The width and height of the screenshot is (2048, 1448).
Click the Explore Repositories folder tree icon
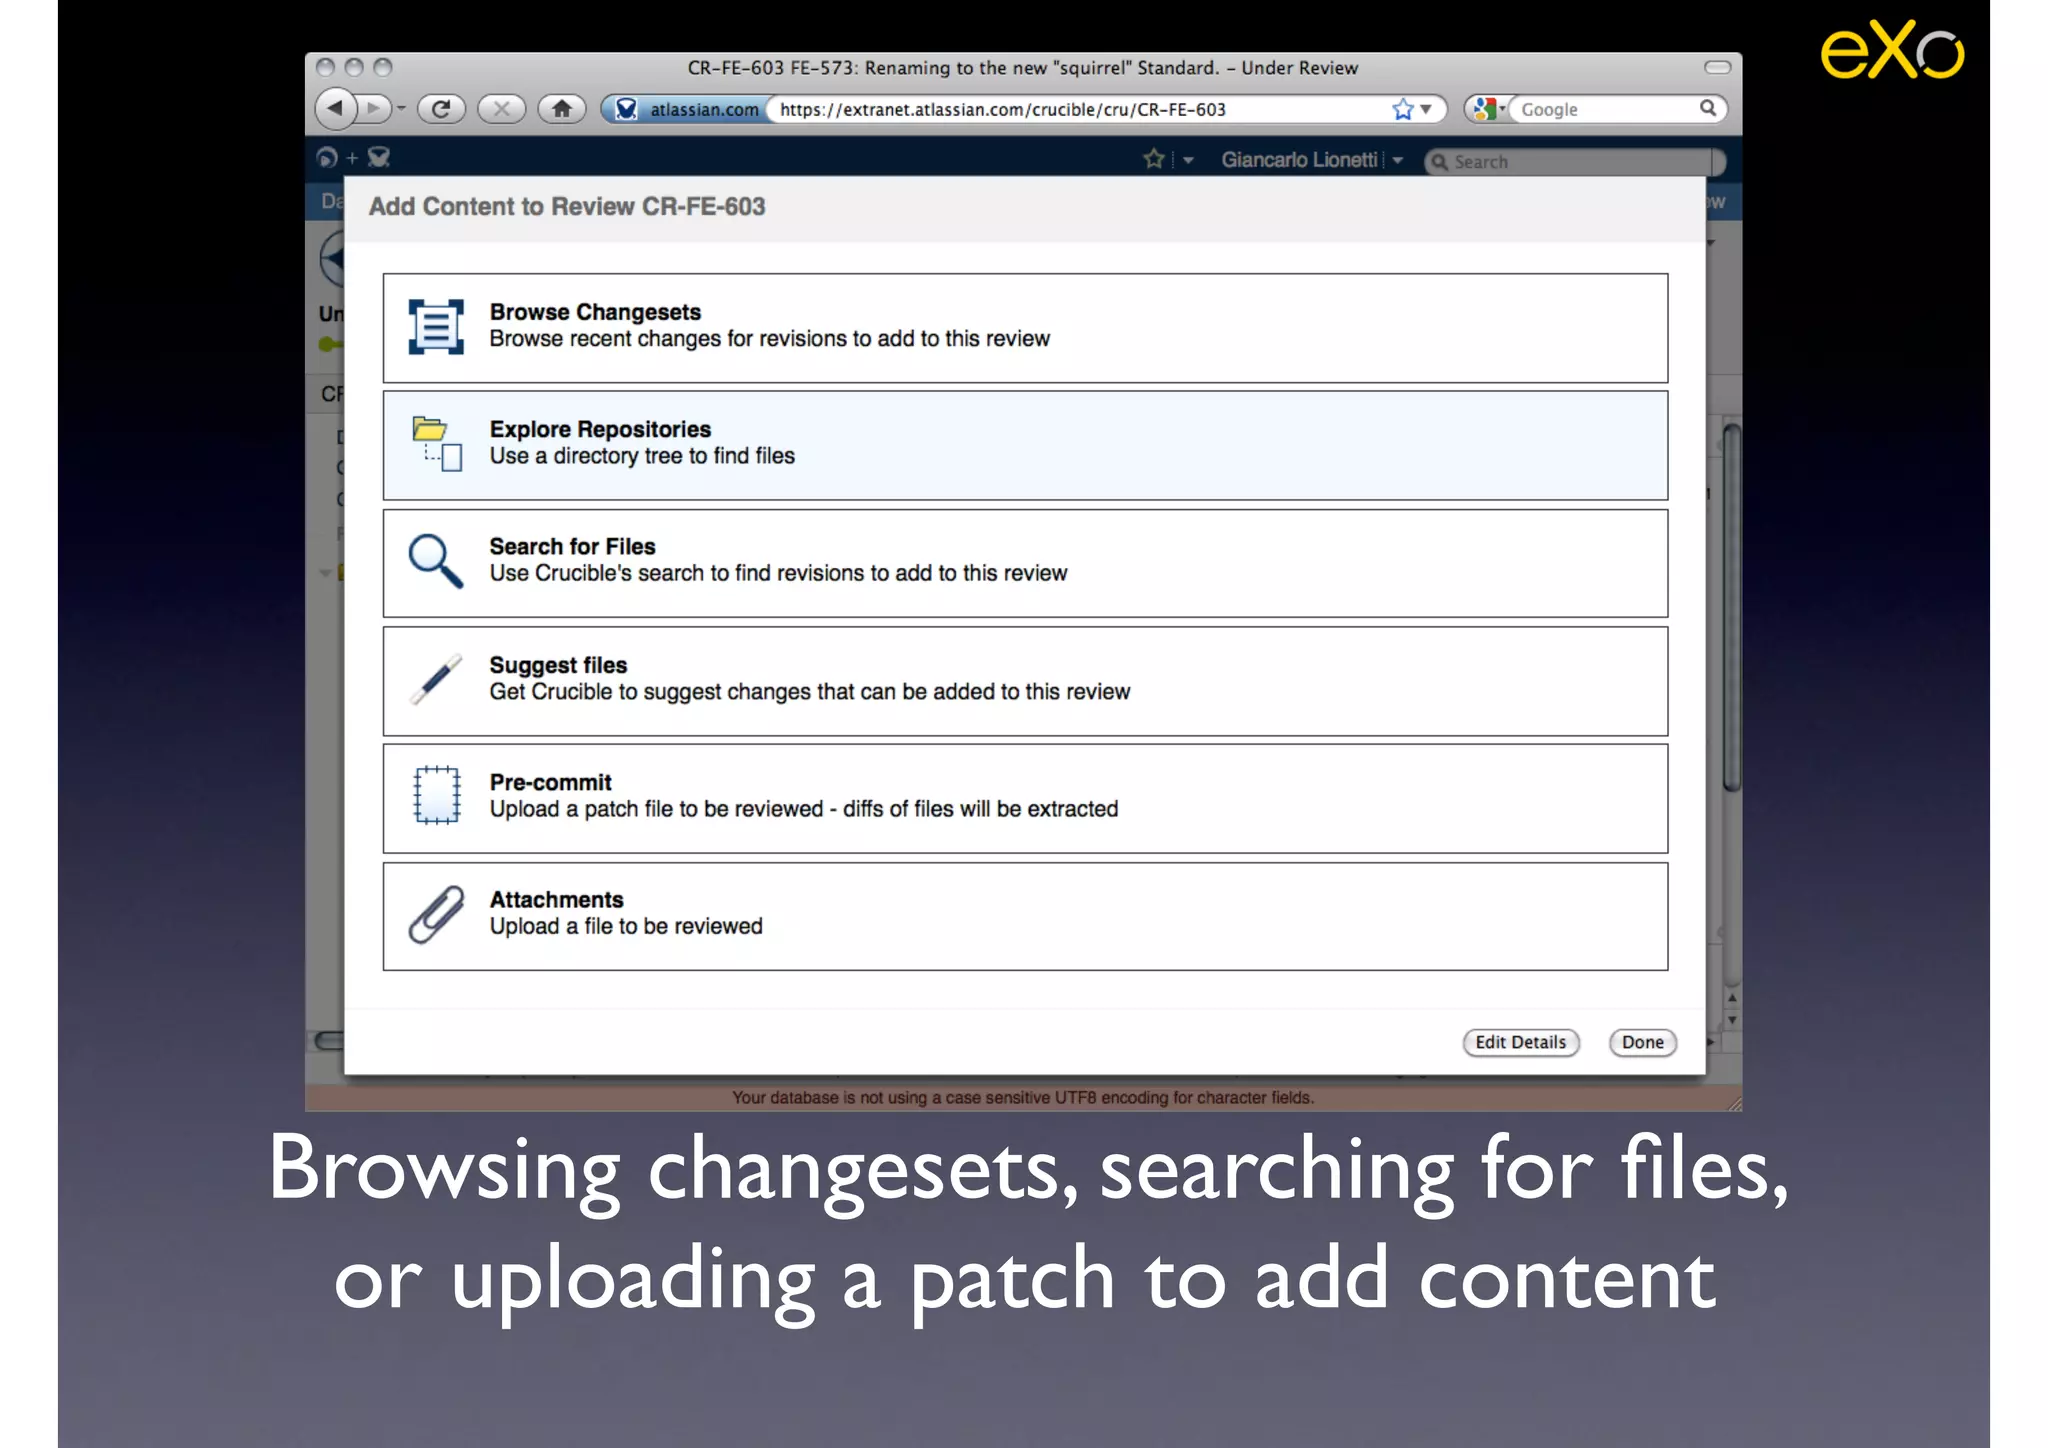point(437,443)
